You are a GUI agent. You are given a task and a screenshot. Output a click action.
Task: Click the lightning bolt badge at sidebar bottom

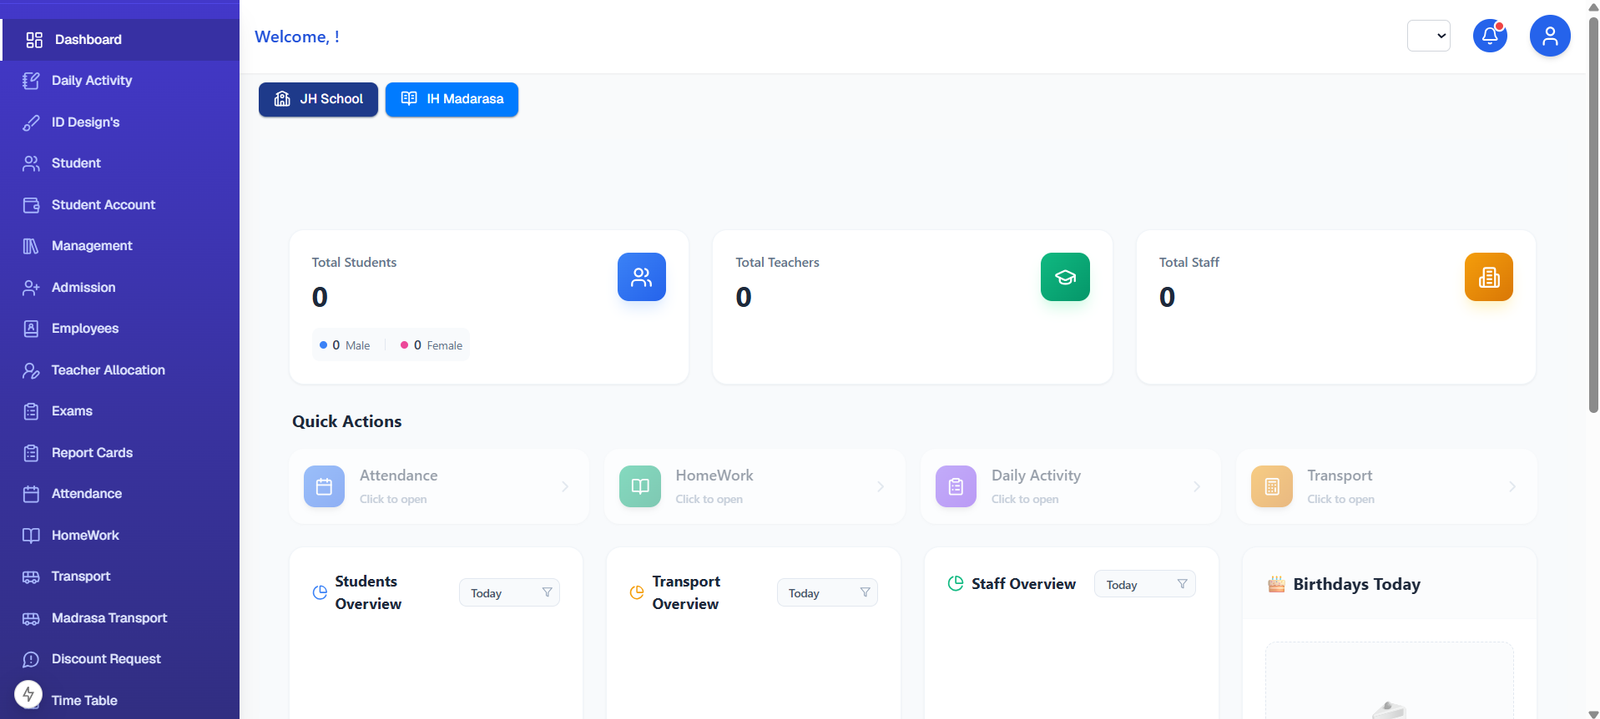point(28,694)
